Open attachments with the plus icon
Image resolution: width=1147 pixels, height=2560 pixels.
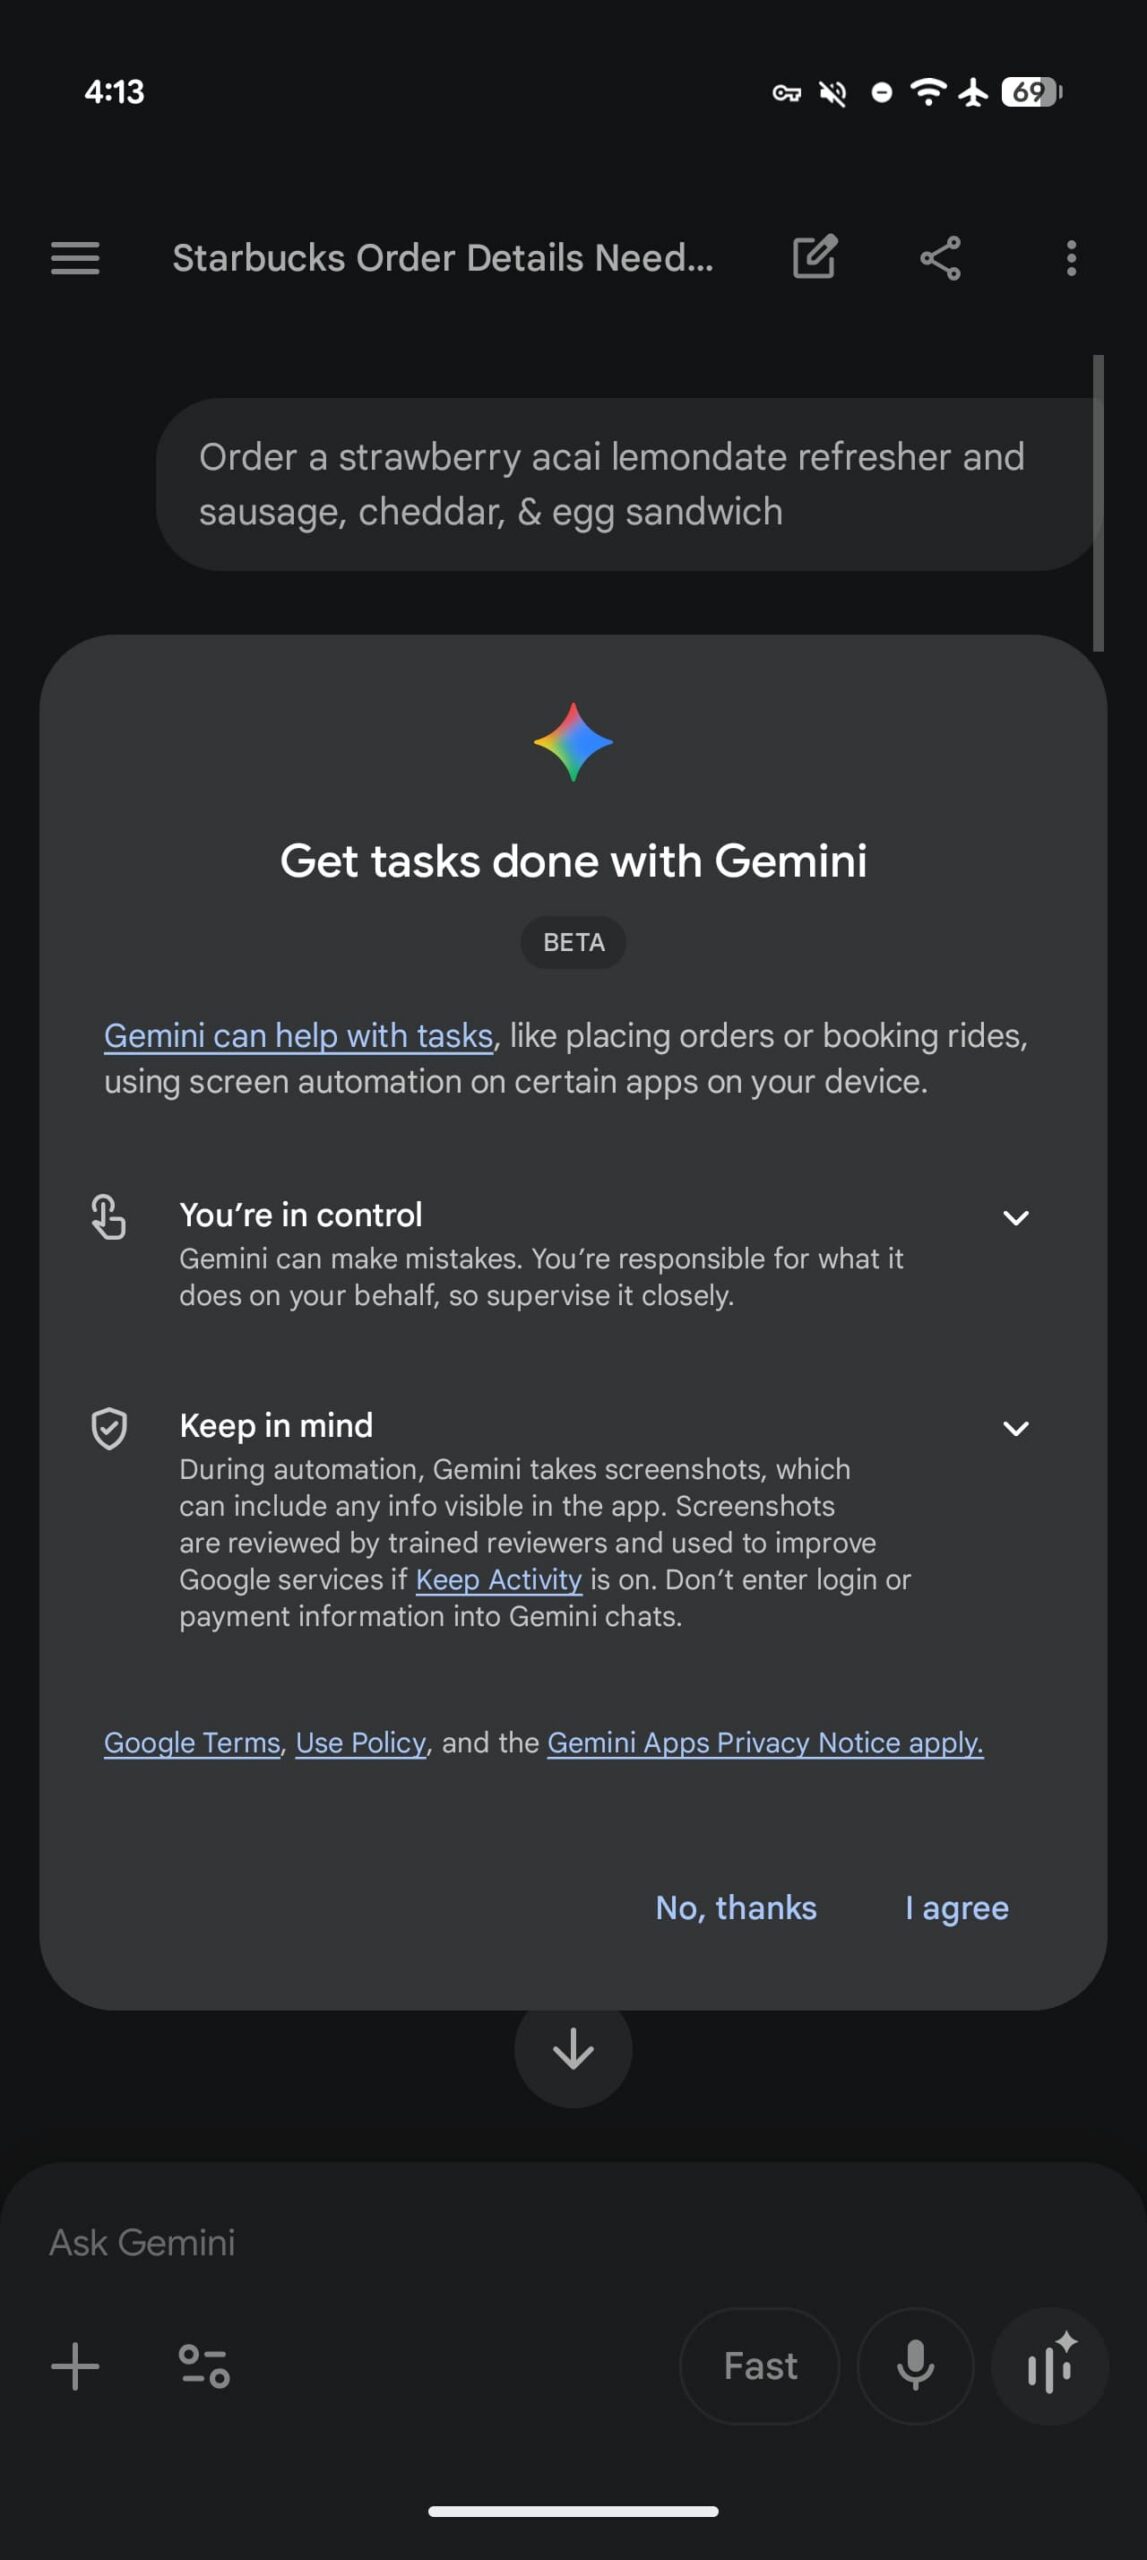[x=74, y=2365]
